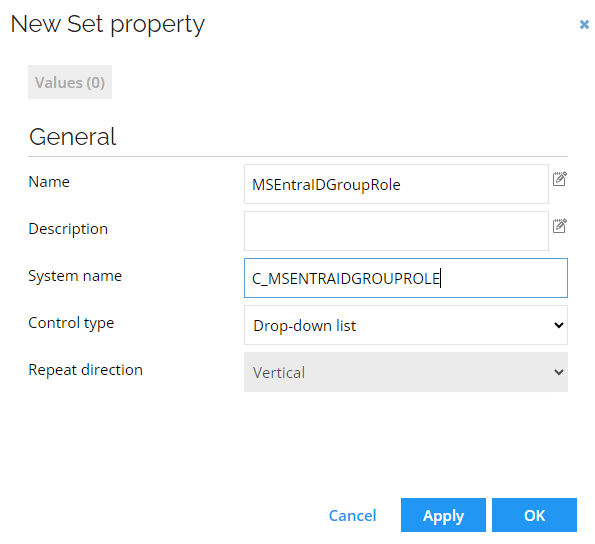Focus the Name input with MSEntraIDGroupRole

396,184
